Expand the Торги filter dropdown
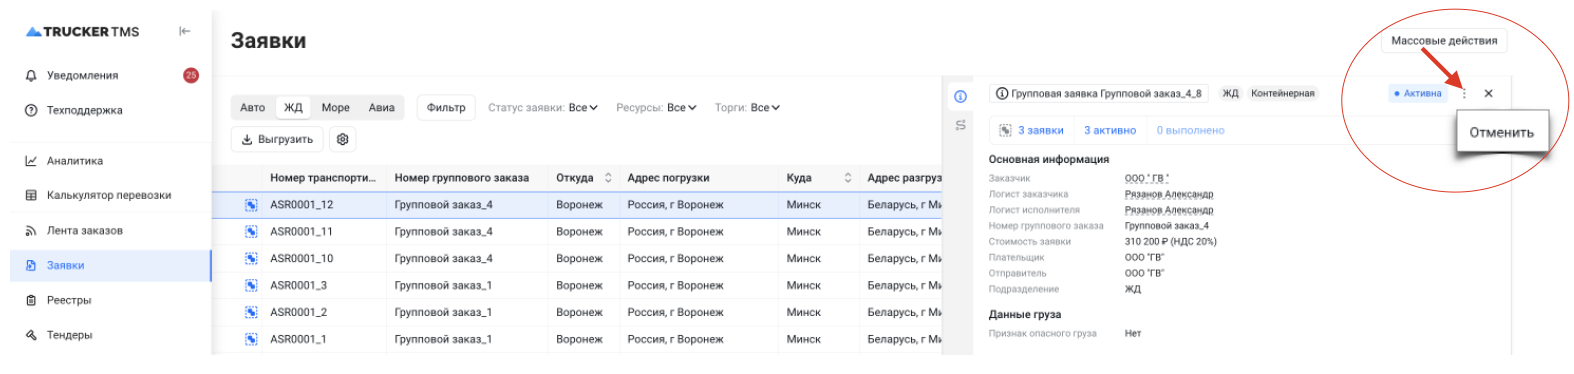The width and height of the screenshot is (1574, 374). coord(747,108)
